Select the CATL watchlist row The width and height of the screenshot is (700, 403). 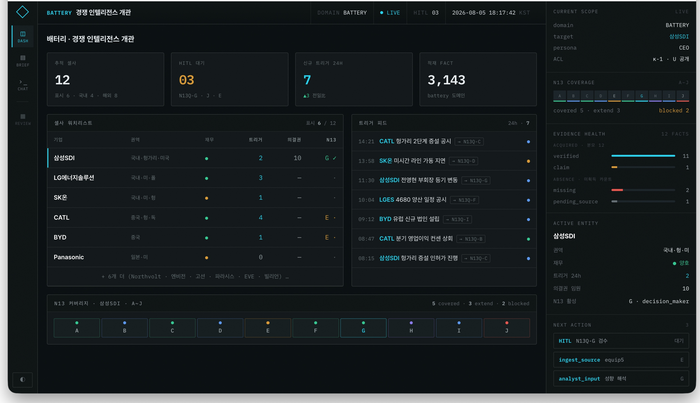[195, 217]
